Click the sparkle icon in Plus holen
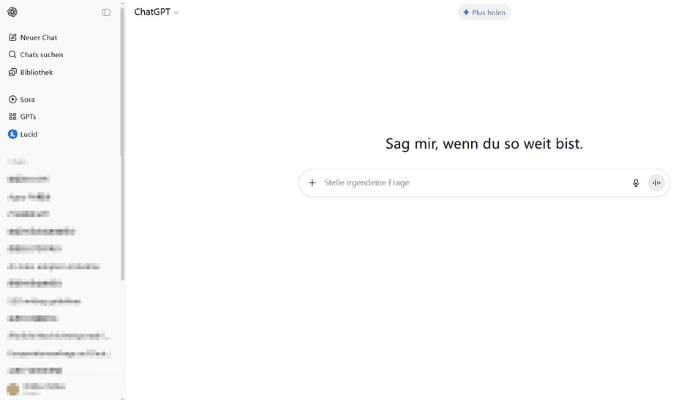The height and width of the screenshot is (400, 700). pyautogui.click(x=466, y=12)
